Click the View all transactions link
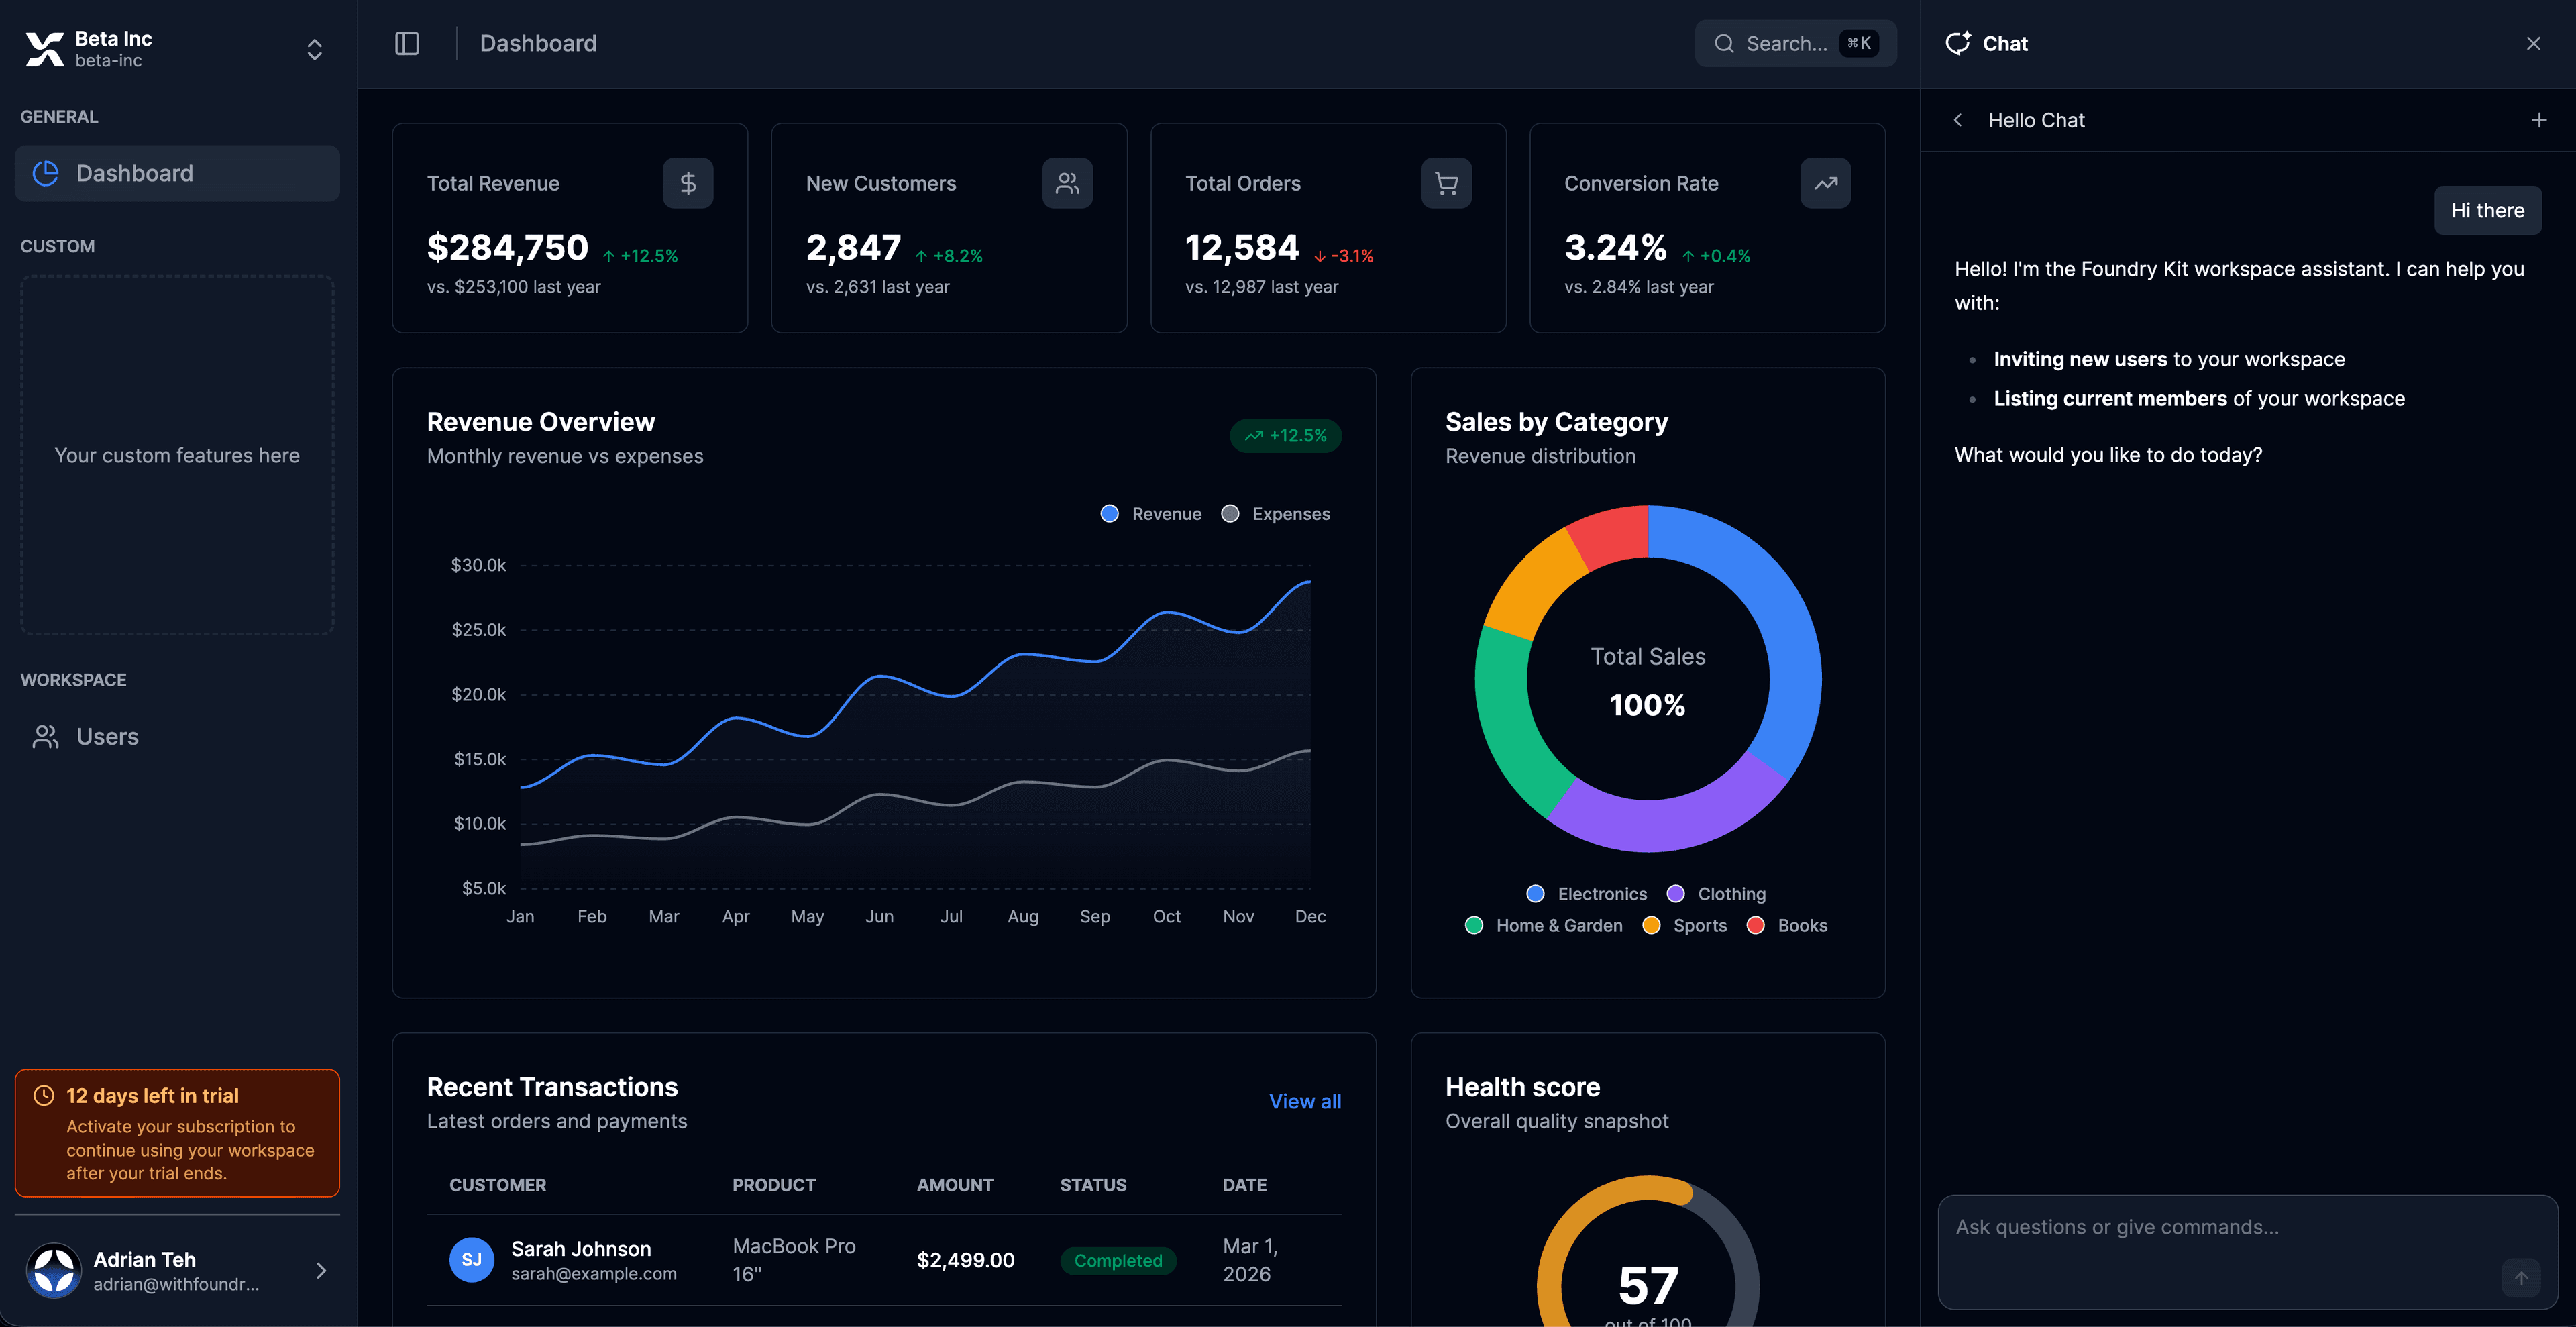The height and width of the screenshot is (1327, 2576). tap(1304, 1101)
